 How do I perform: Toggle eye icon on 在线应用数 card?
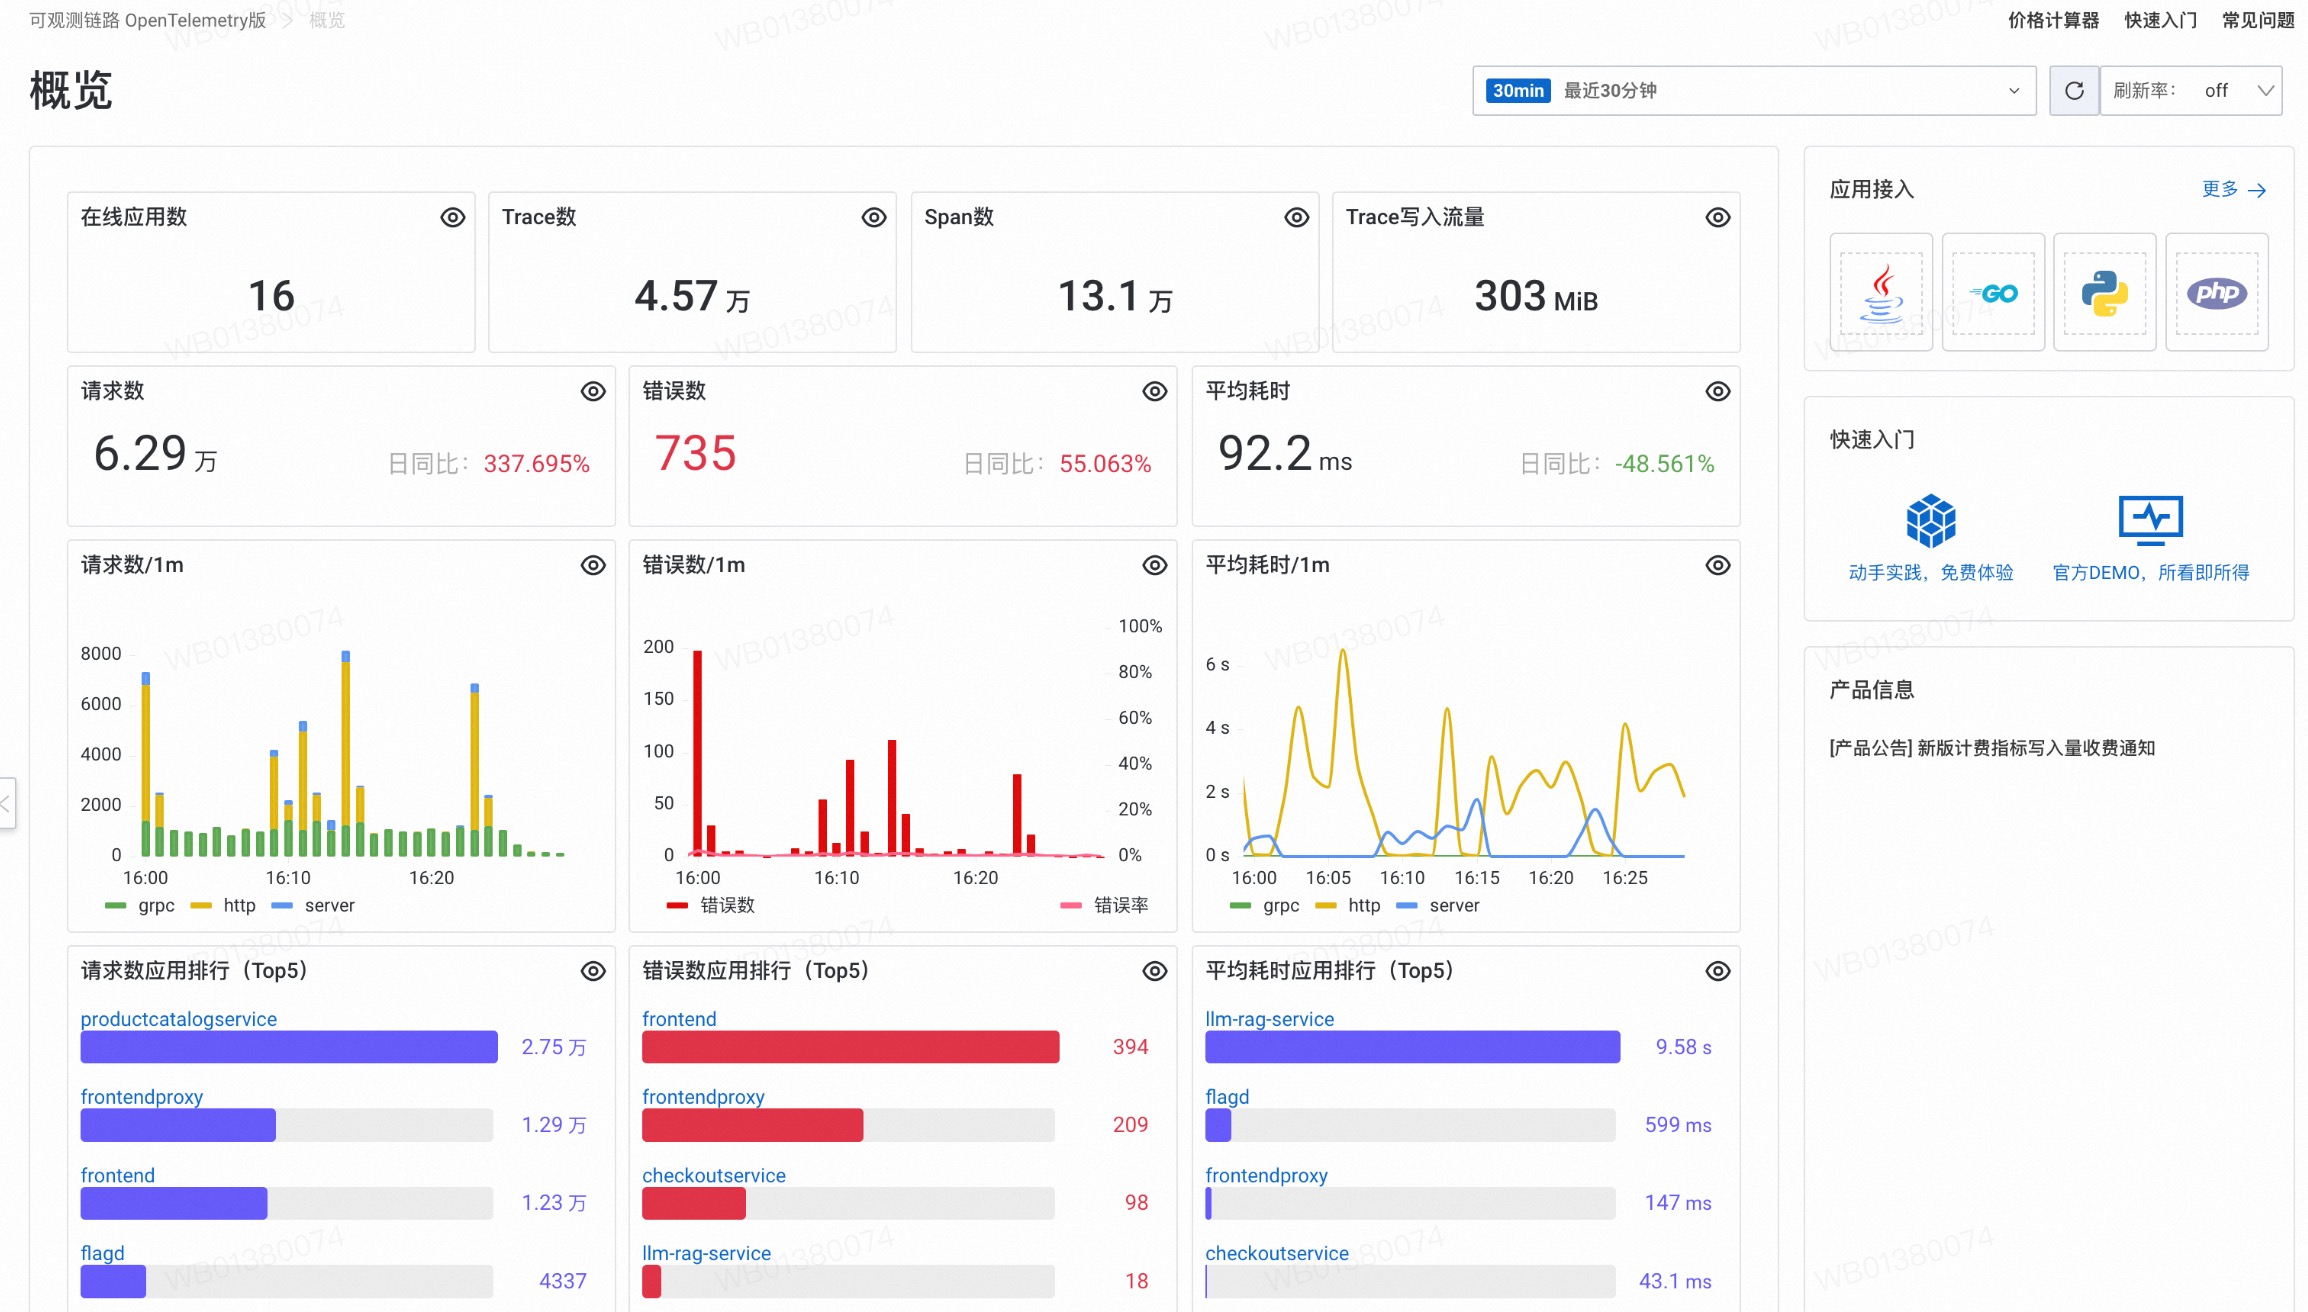tap(453, 217)
